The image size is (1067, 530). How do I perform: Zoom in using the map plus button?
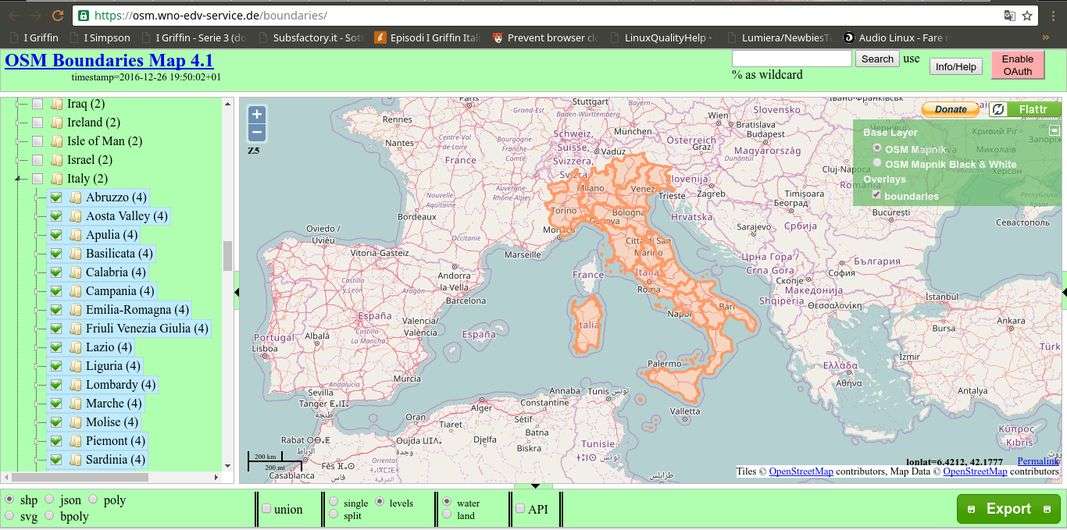257,115
